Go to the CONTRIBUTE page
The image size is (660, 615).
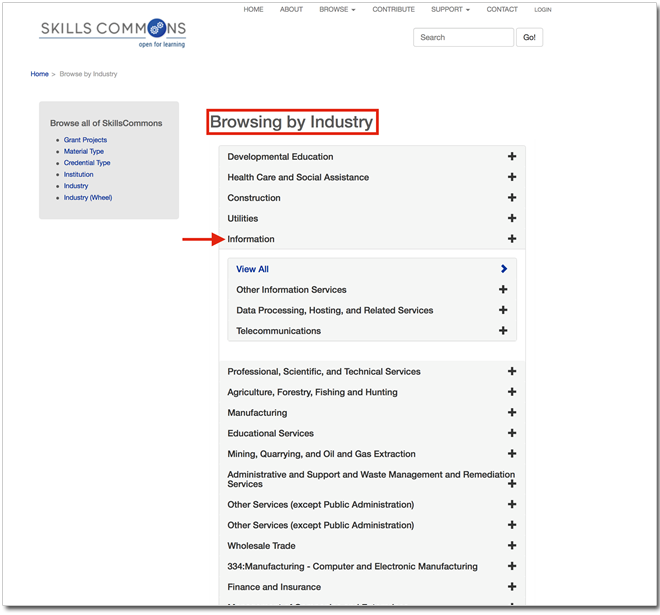[x=394, y=9]
